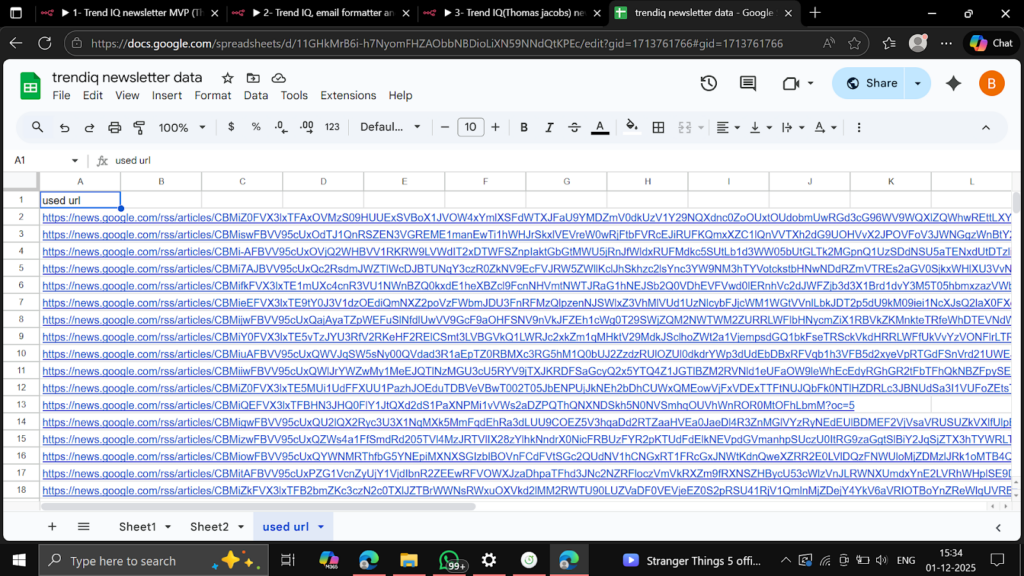Click the undo arrow in toolbar
The width and height of the screenshot is (1024, 576).
pos(65,127)
